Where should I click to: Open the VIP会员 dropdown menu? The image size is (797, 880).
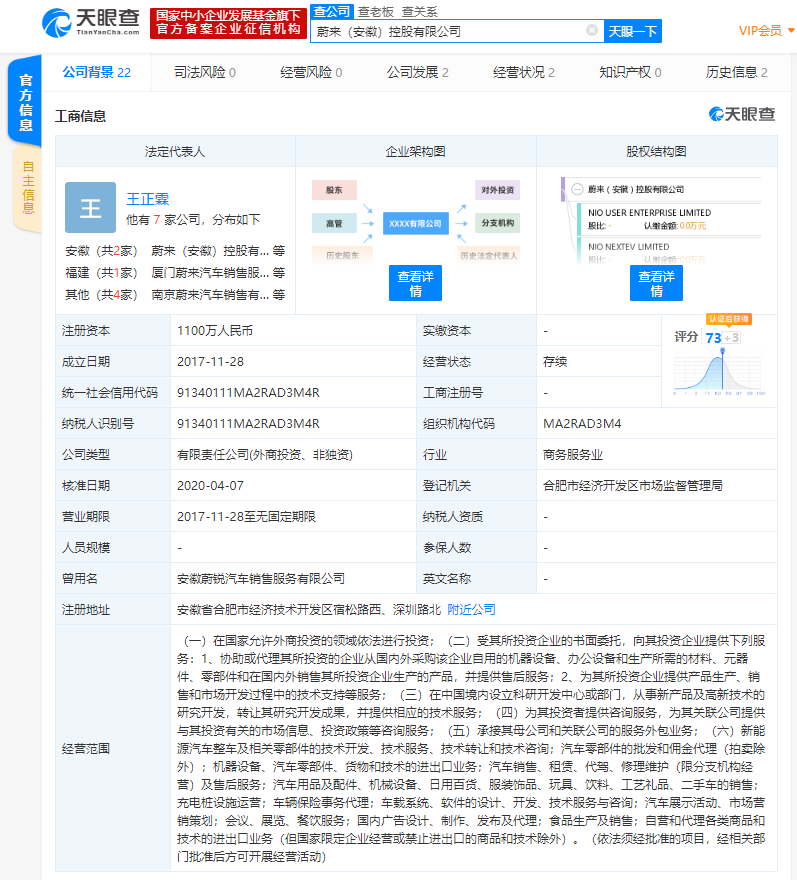pos(766,31)
